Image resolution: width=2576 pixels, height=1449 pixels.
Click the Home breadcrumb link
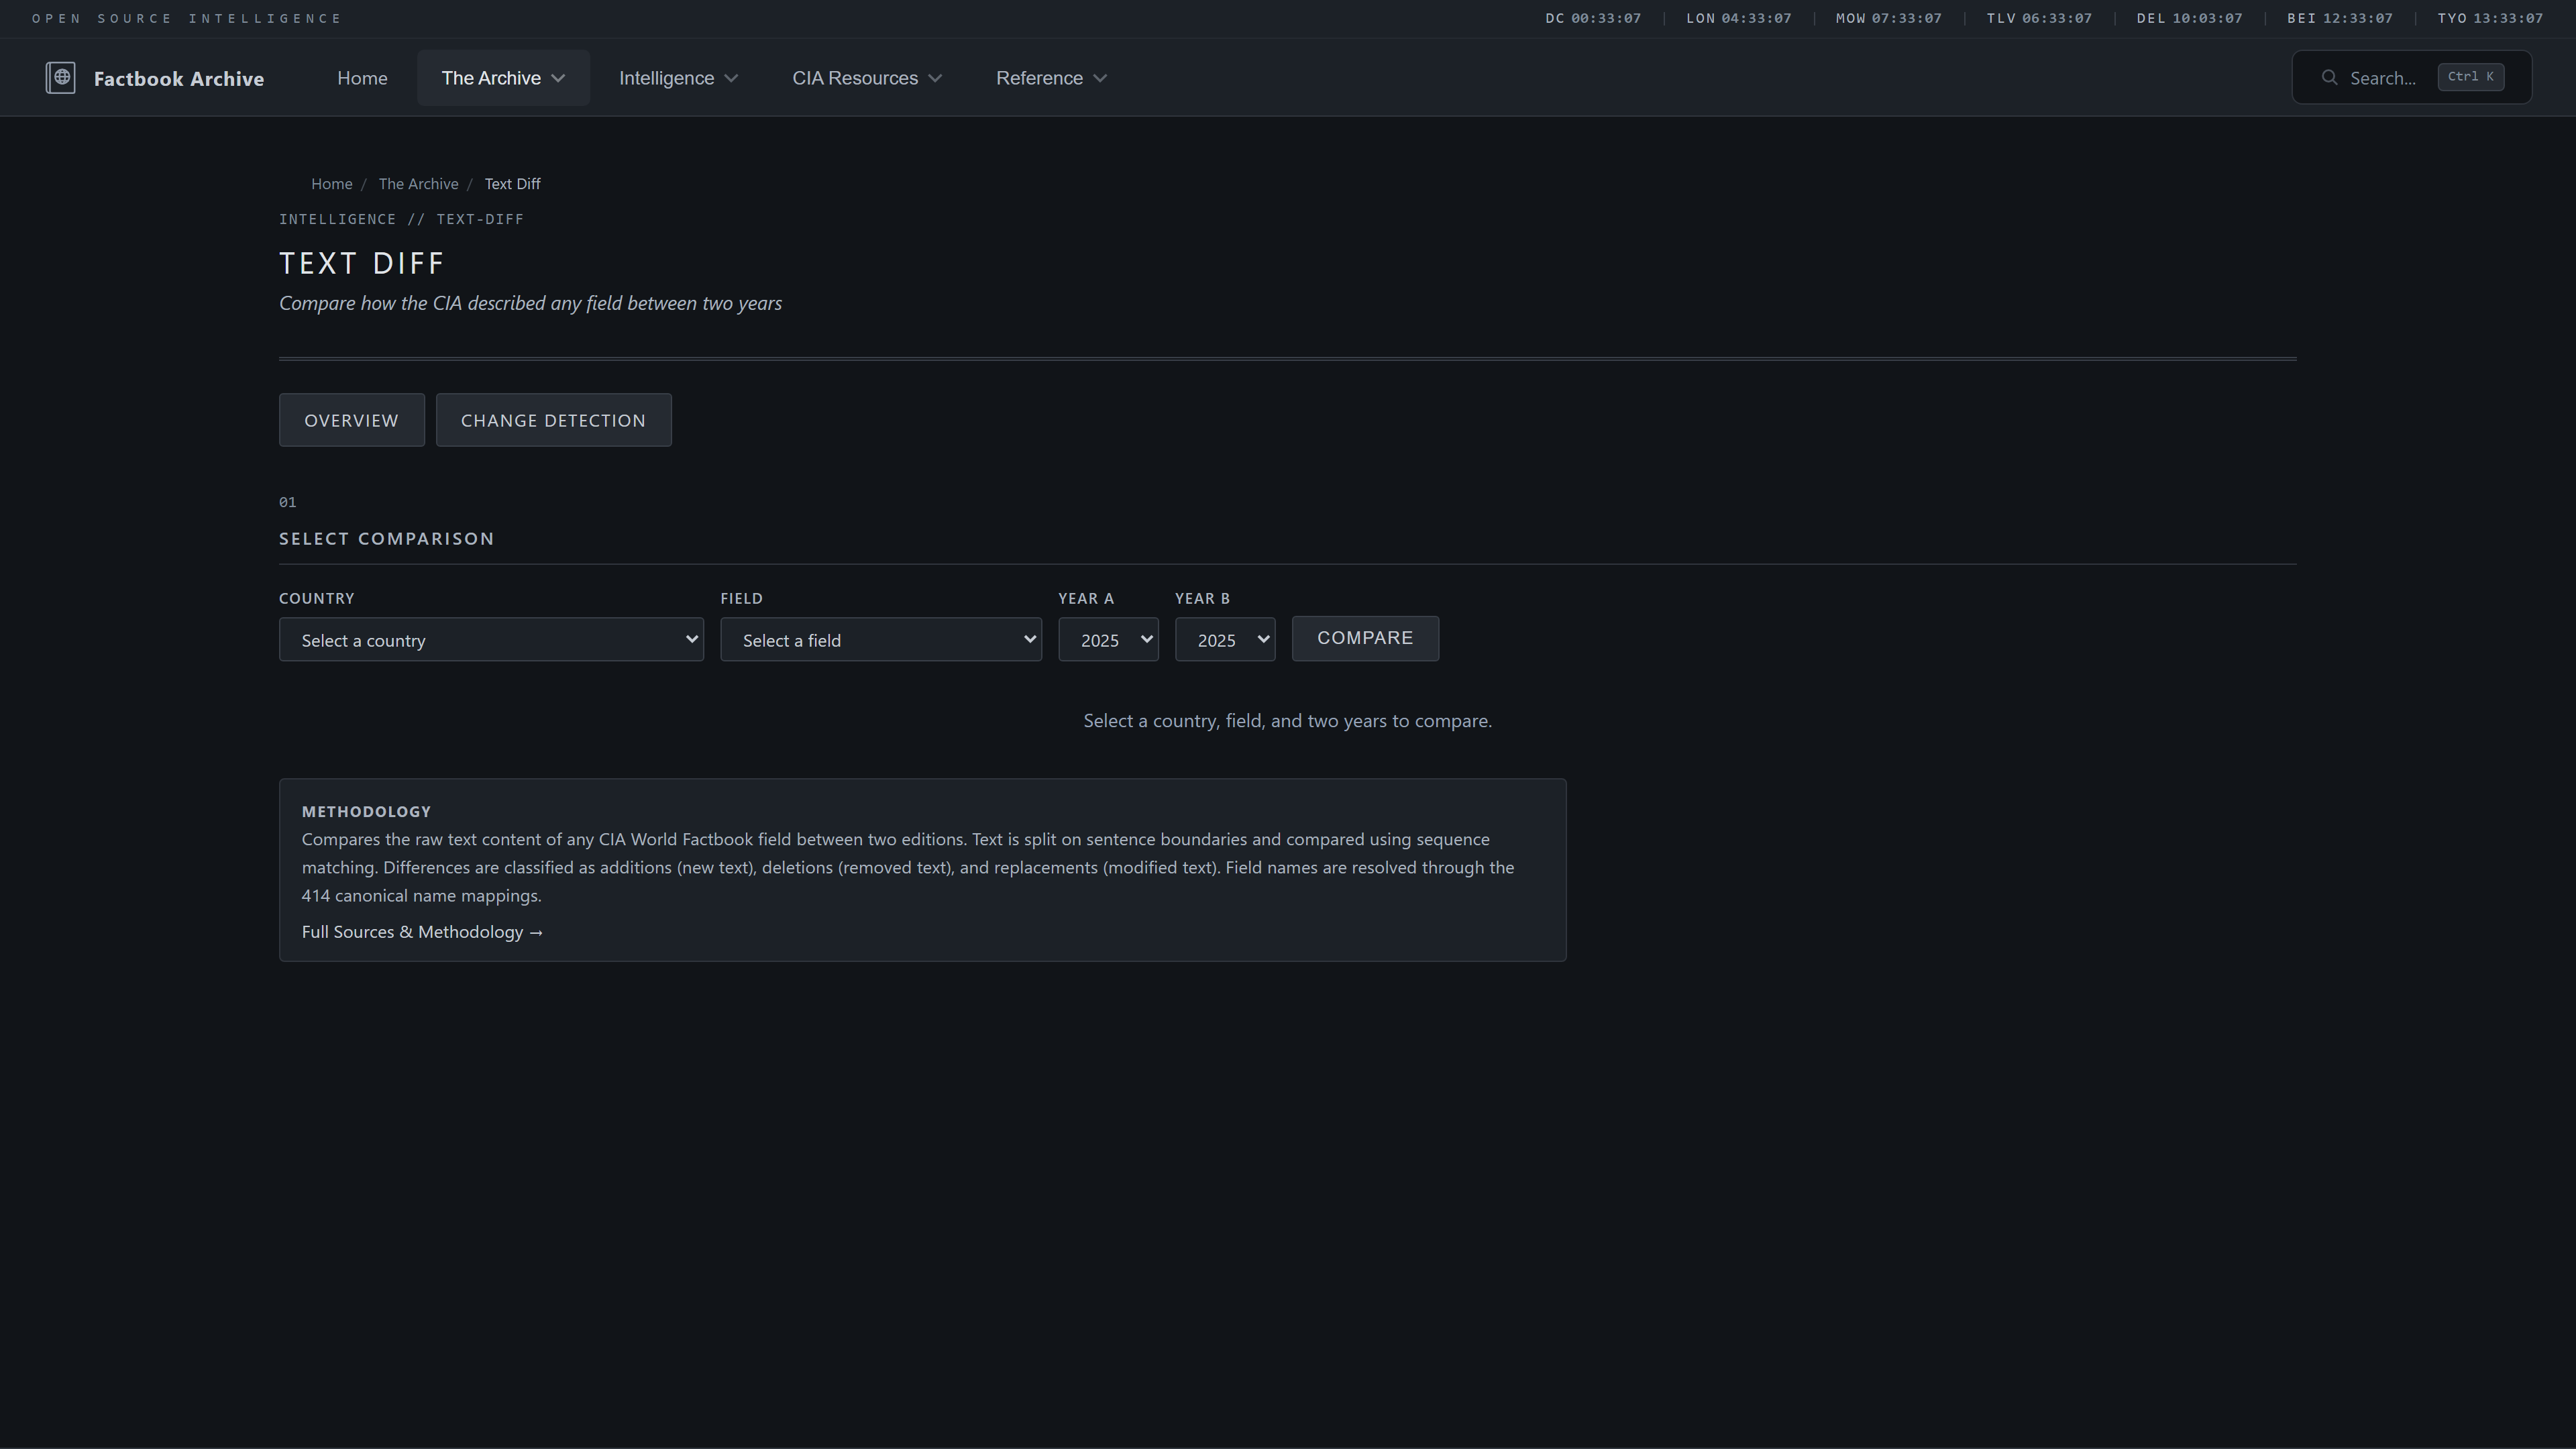click(331, 184)
